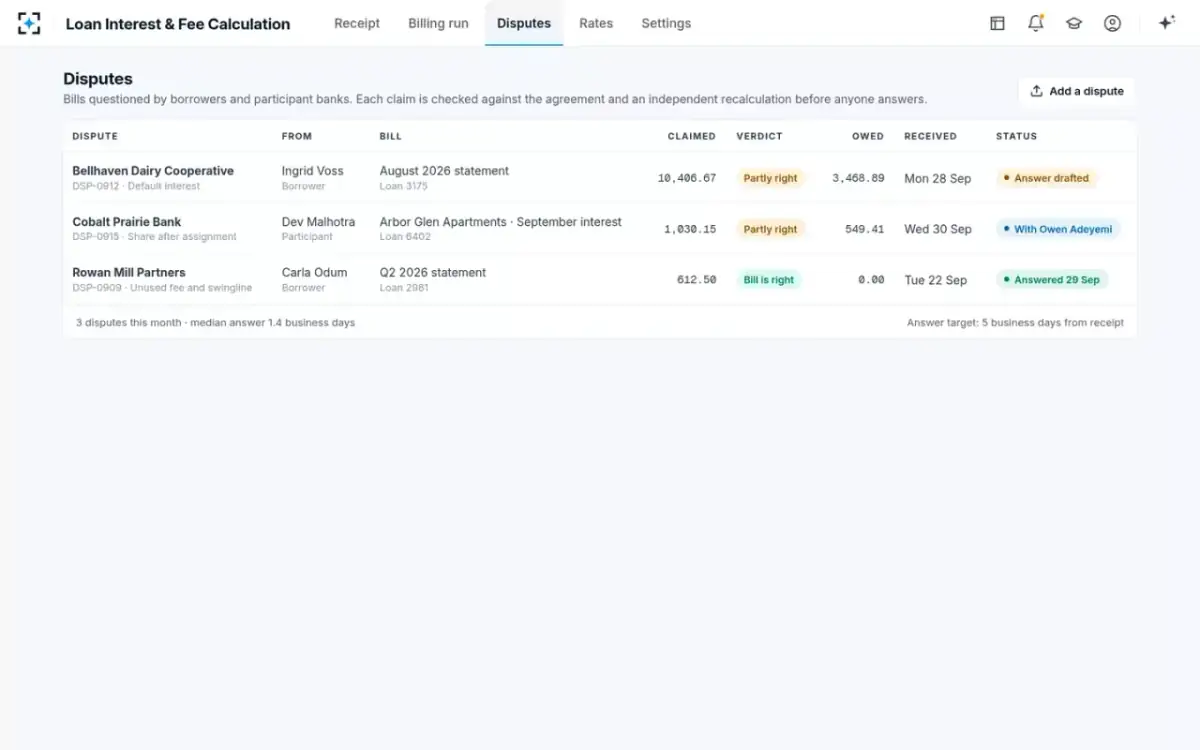Click received date Wed 30 Sep

[x=938, y=229]
